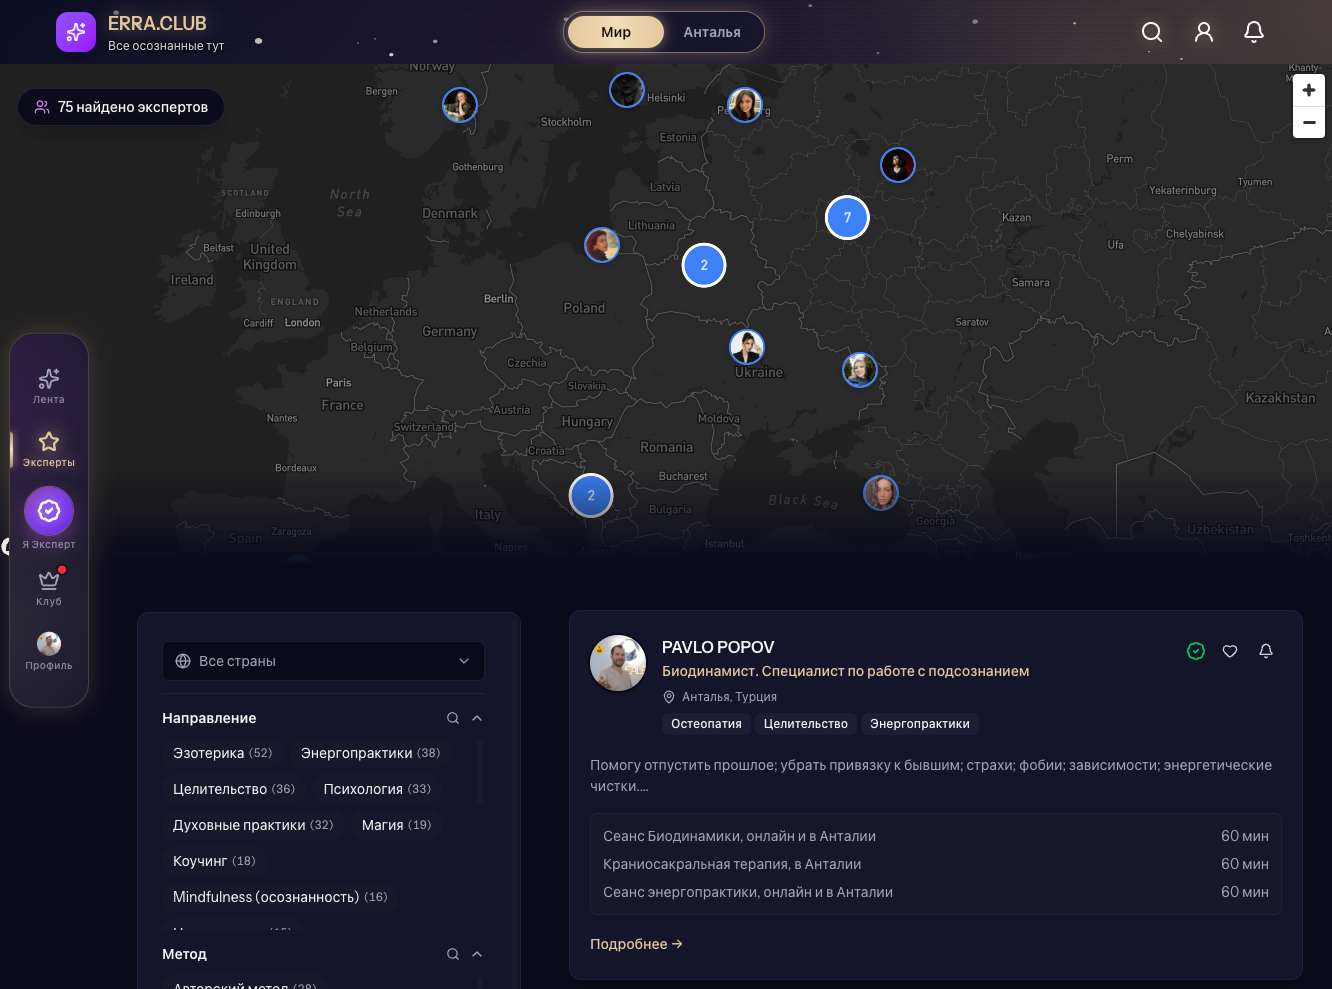Open the ERRA.CLUB logo home icon

coord(76,32)
